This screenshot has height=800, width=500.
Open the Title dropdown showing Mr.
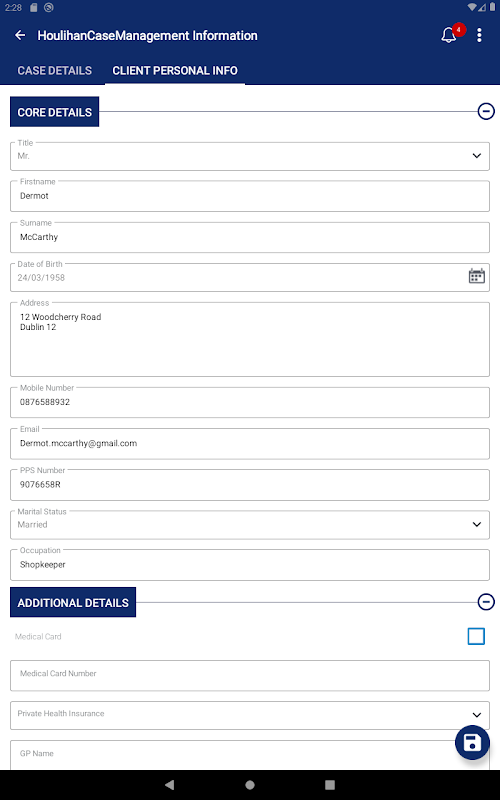tap(250, 156)
